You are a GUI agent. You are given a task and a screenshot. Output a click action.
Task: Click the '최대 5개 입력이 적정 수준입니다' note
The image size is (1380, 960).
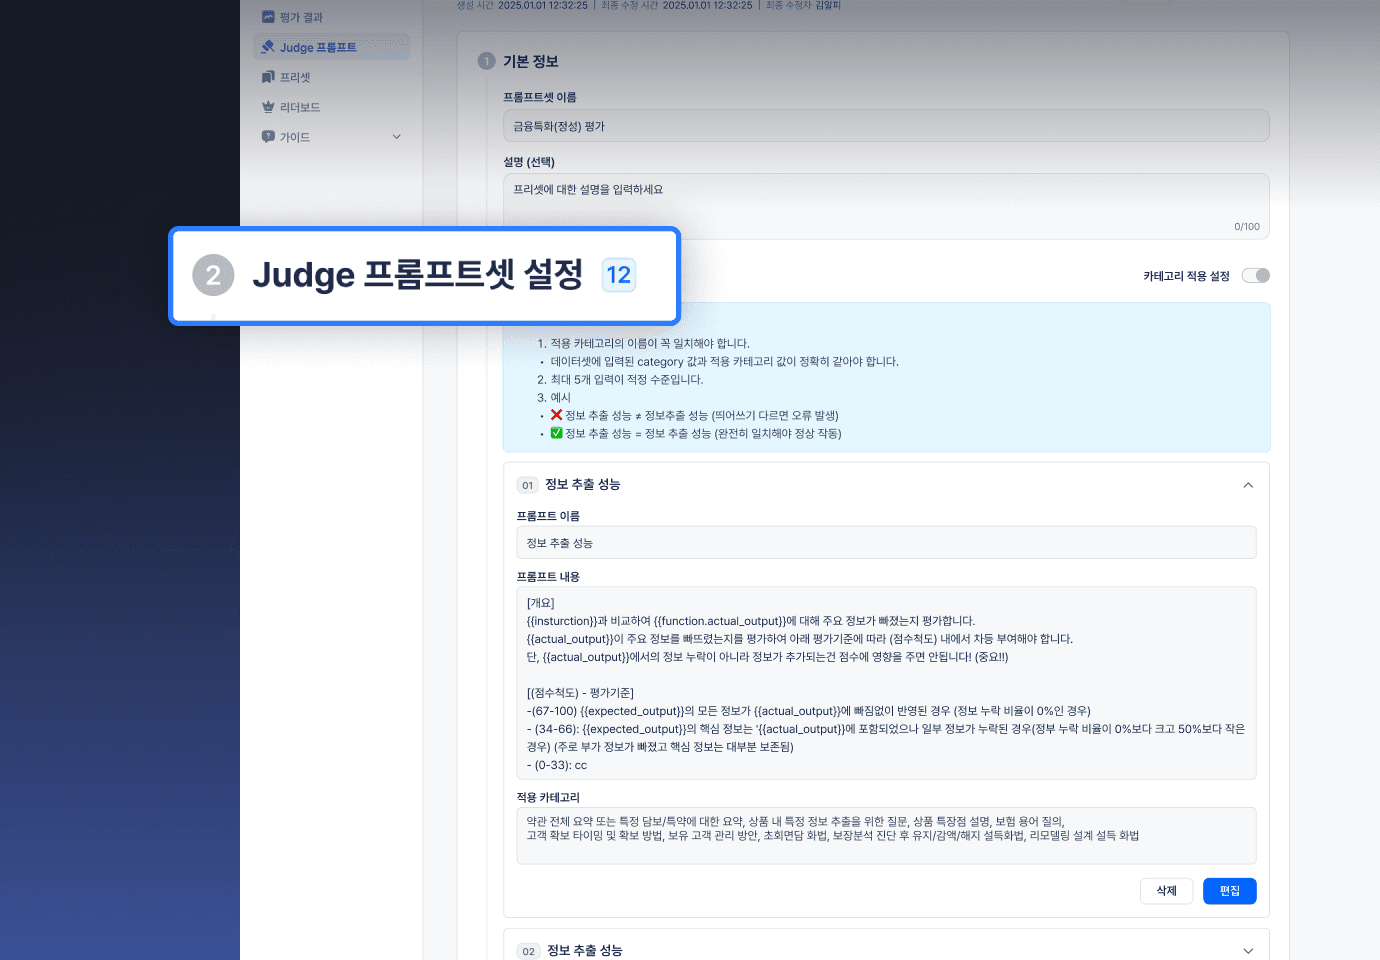click(620, 380)
